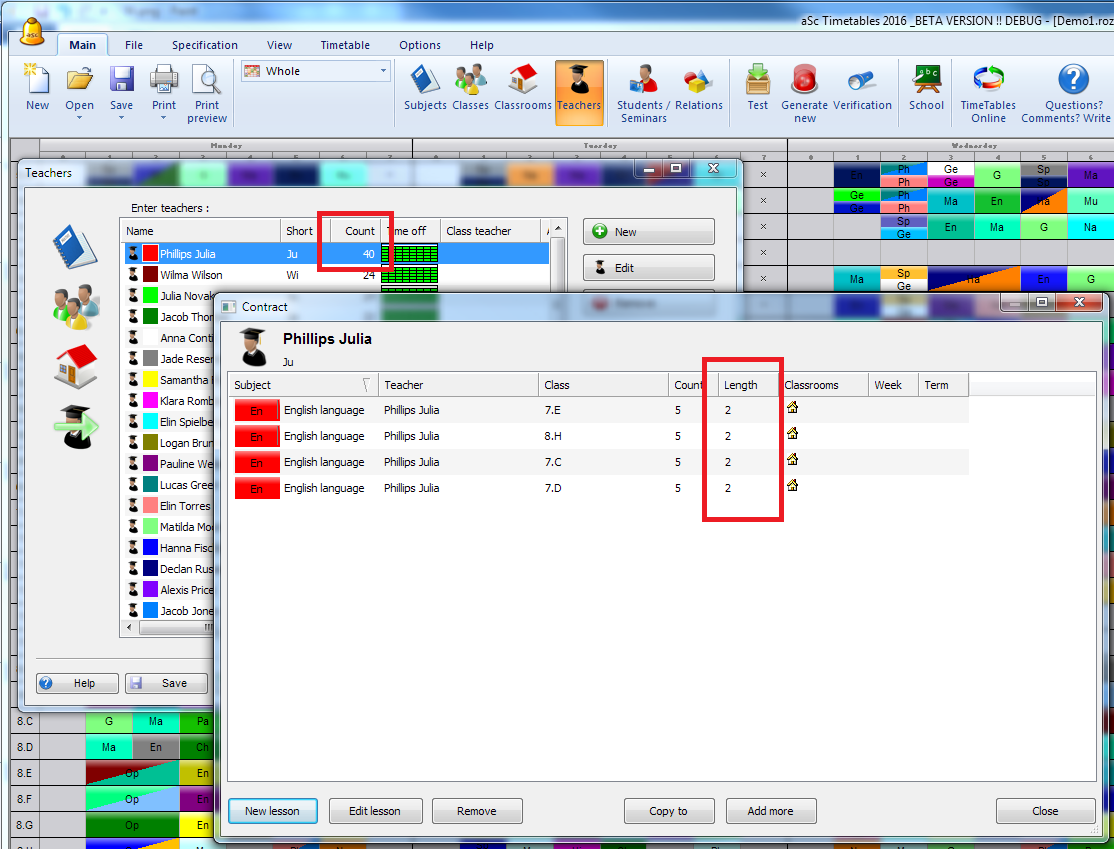Click the School icon in ribbon
The width and height of the screenshot is (1114, 849).
pos(926,88)
